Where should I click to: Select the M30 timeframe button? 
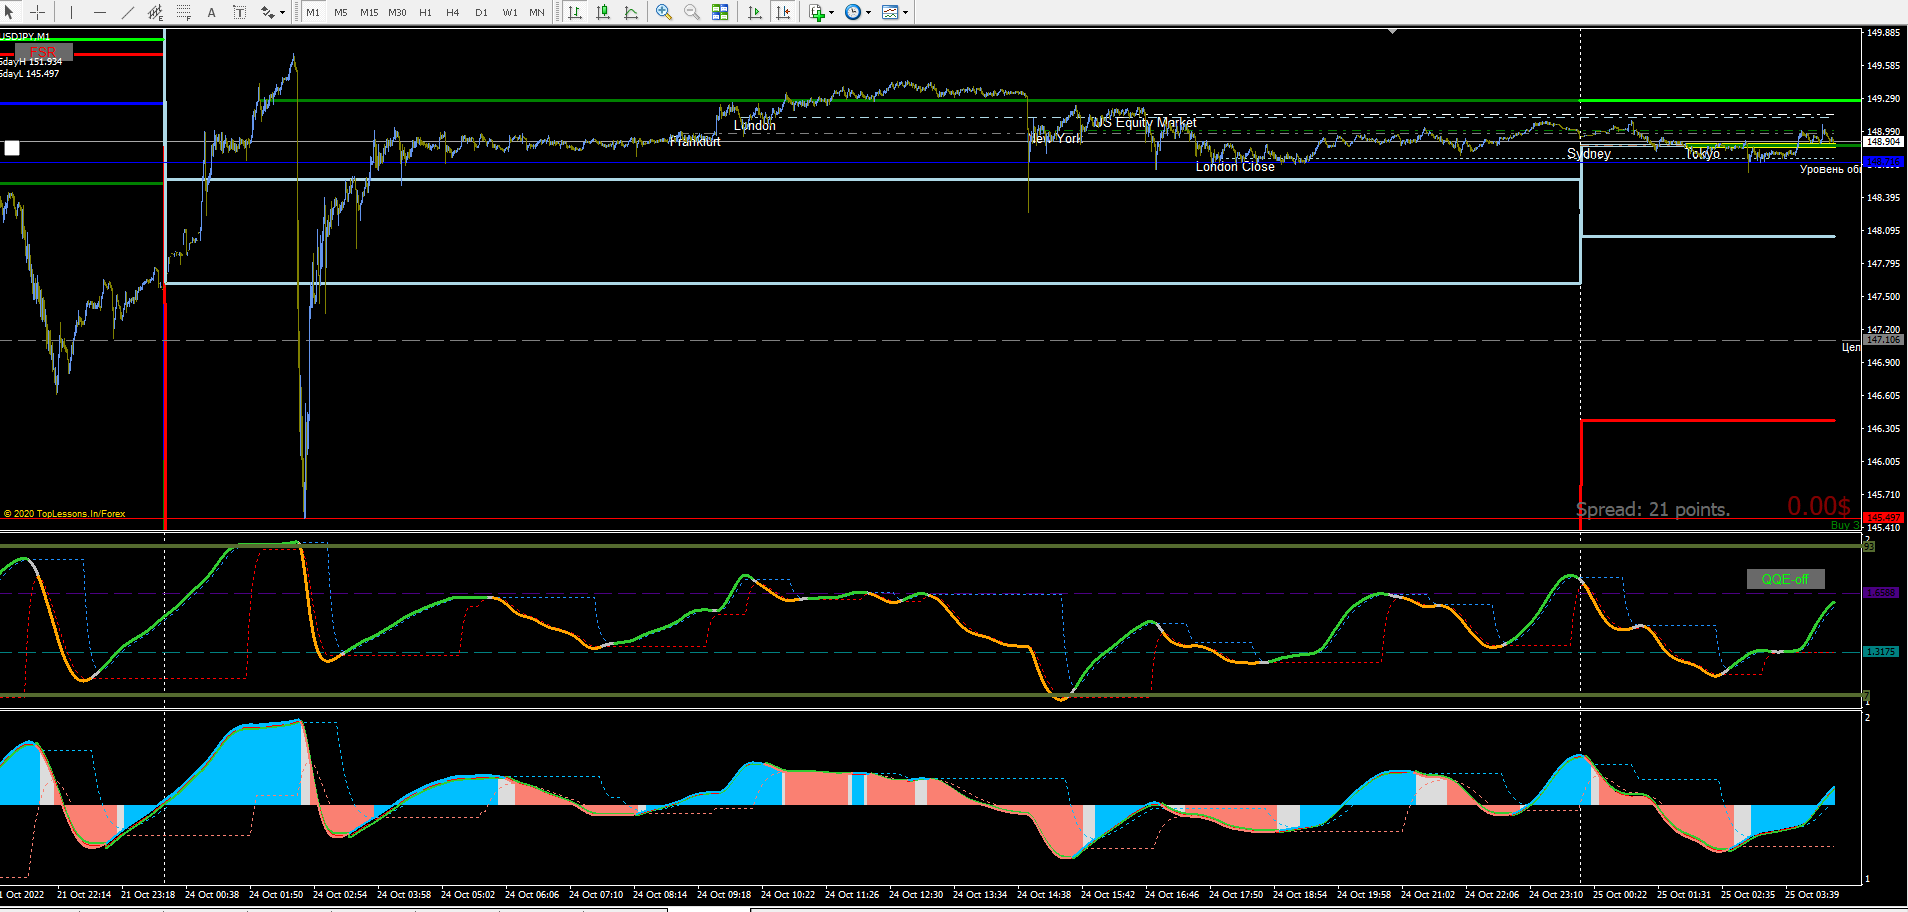pos(397,12)
